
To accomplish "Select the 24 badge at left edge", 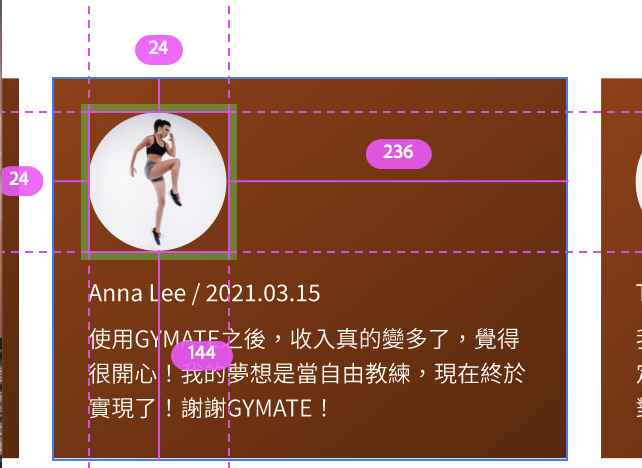I will 20,181.
